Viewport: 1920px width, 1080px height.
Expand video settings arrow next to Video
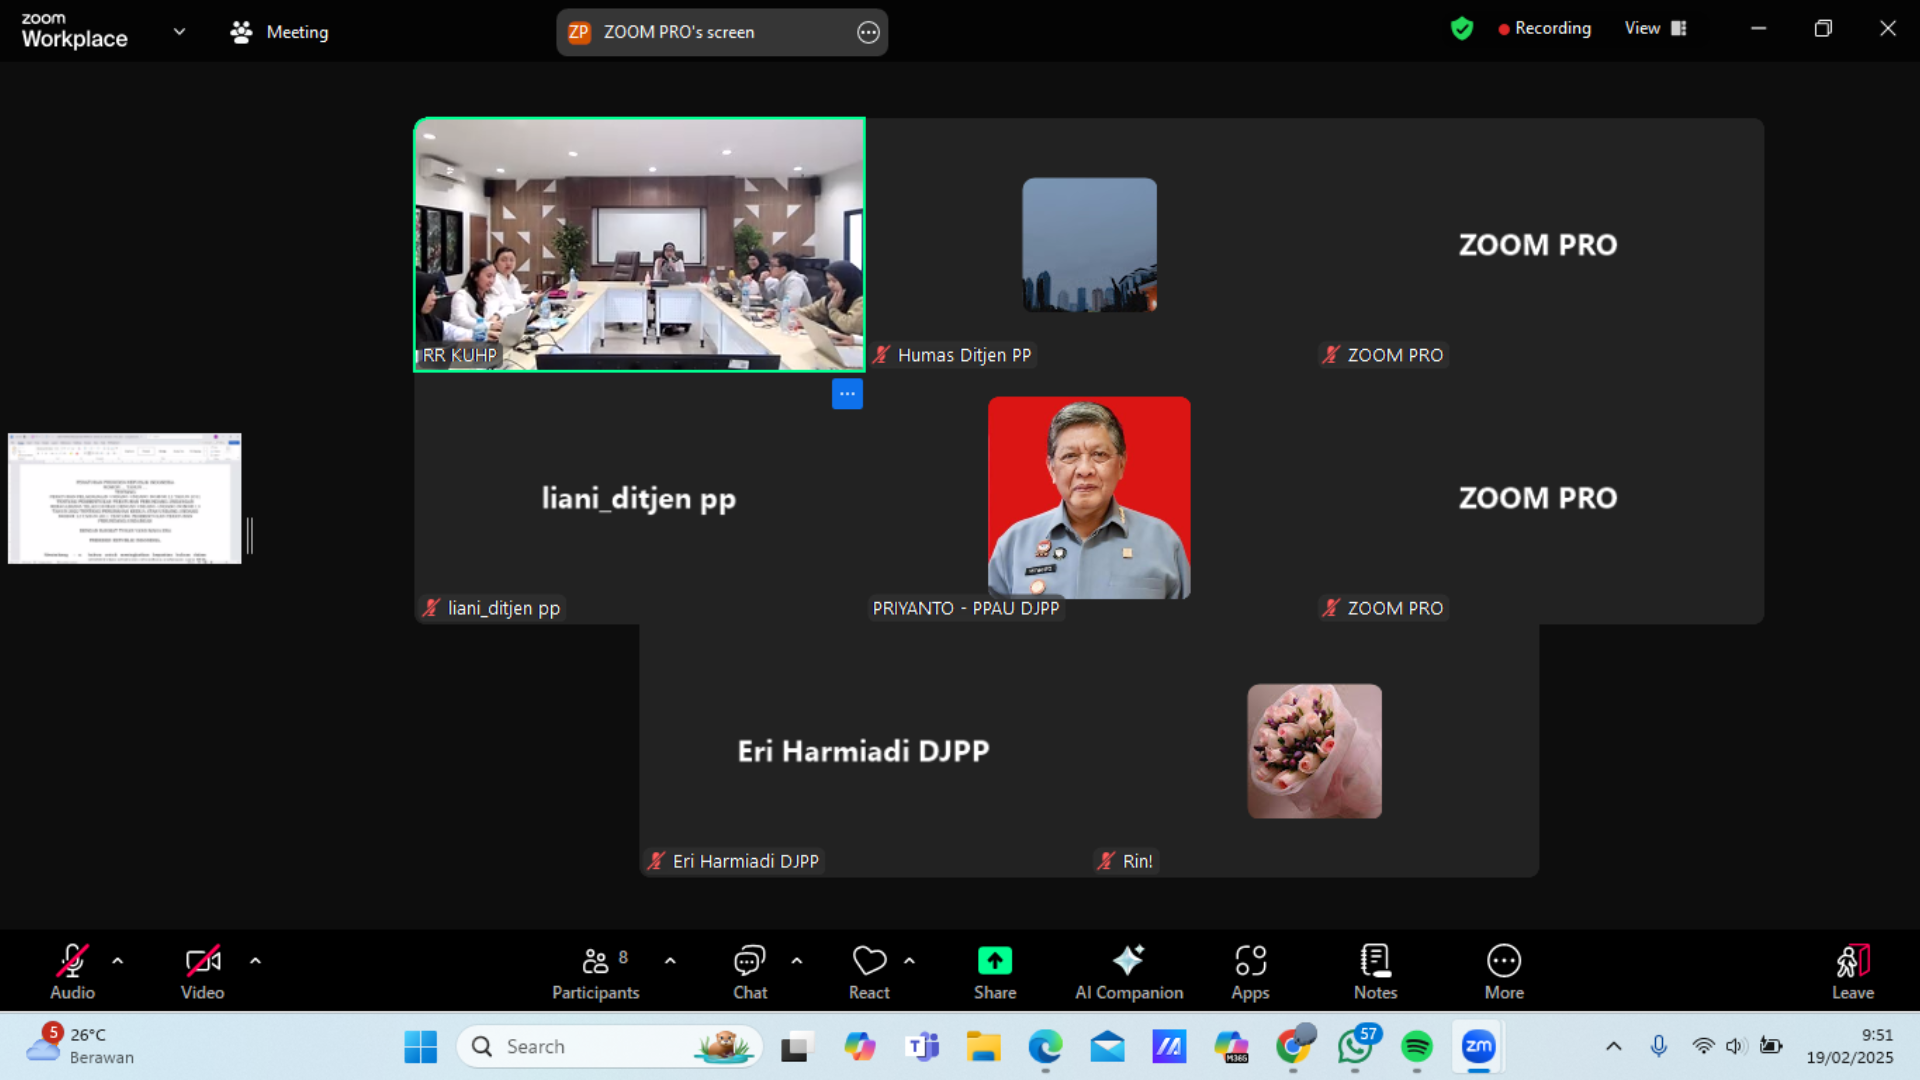(255, 961)
